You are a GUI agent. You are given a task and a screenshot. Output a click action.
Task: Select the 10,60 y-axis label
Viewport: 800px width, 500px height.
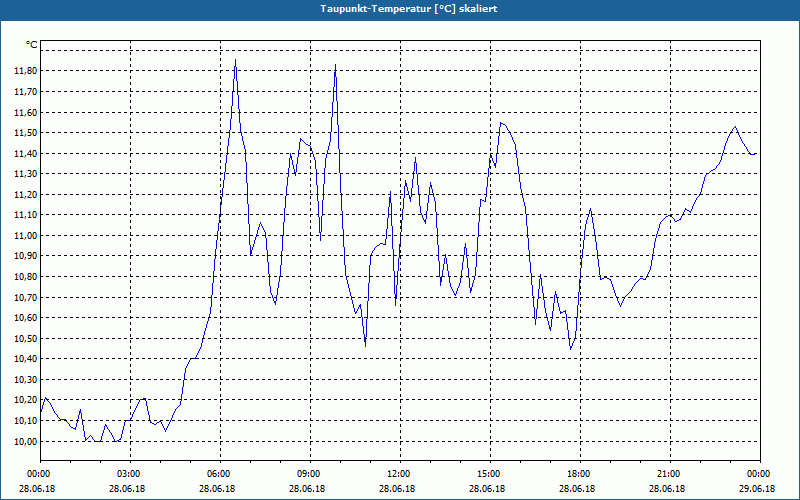tap(26, 318)
